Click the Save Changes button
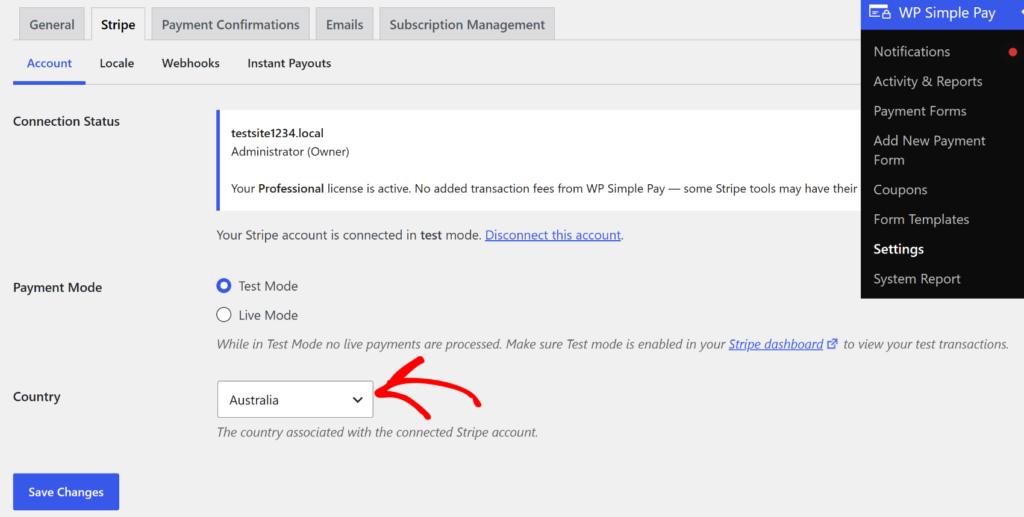The image size is (1024, 517). [66, 492]
